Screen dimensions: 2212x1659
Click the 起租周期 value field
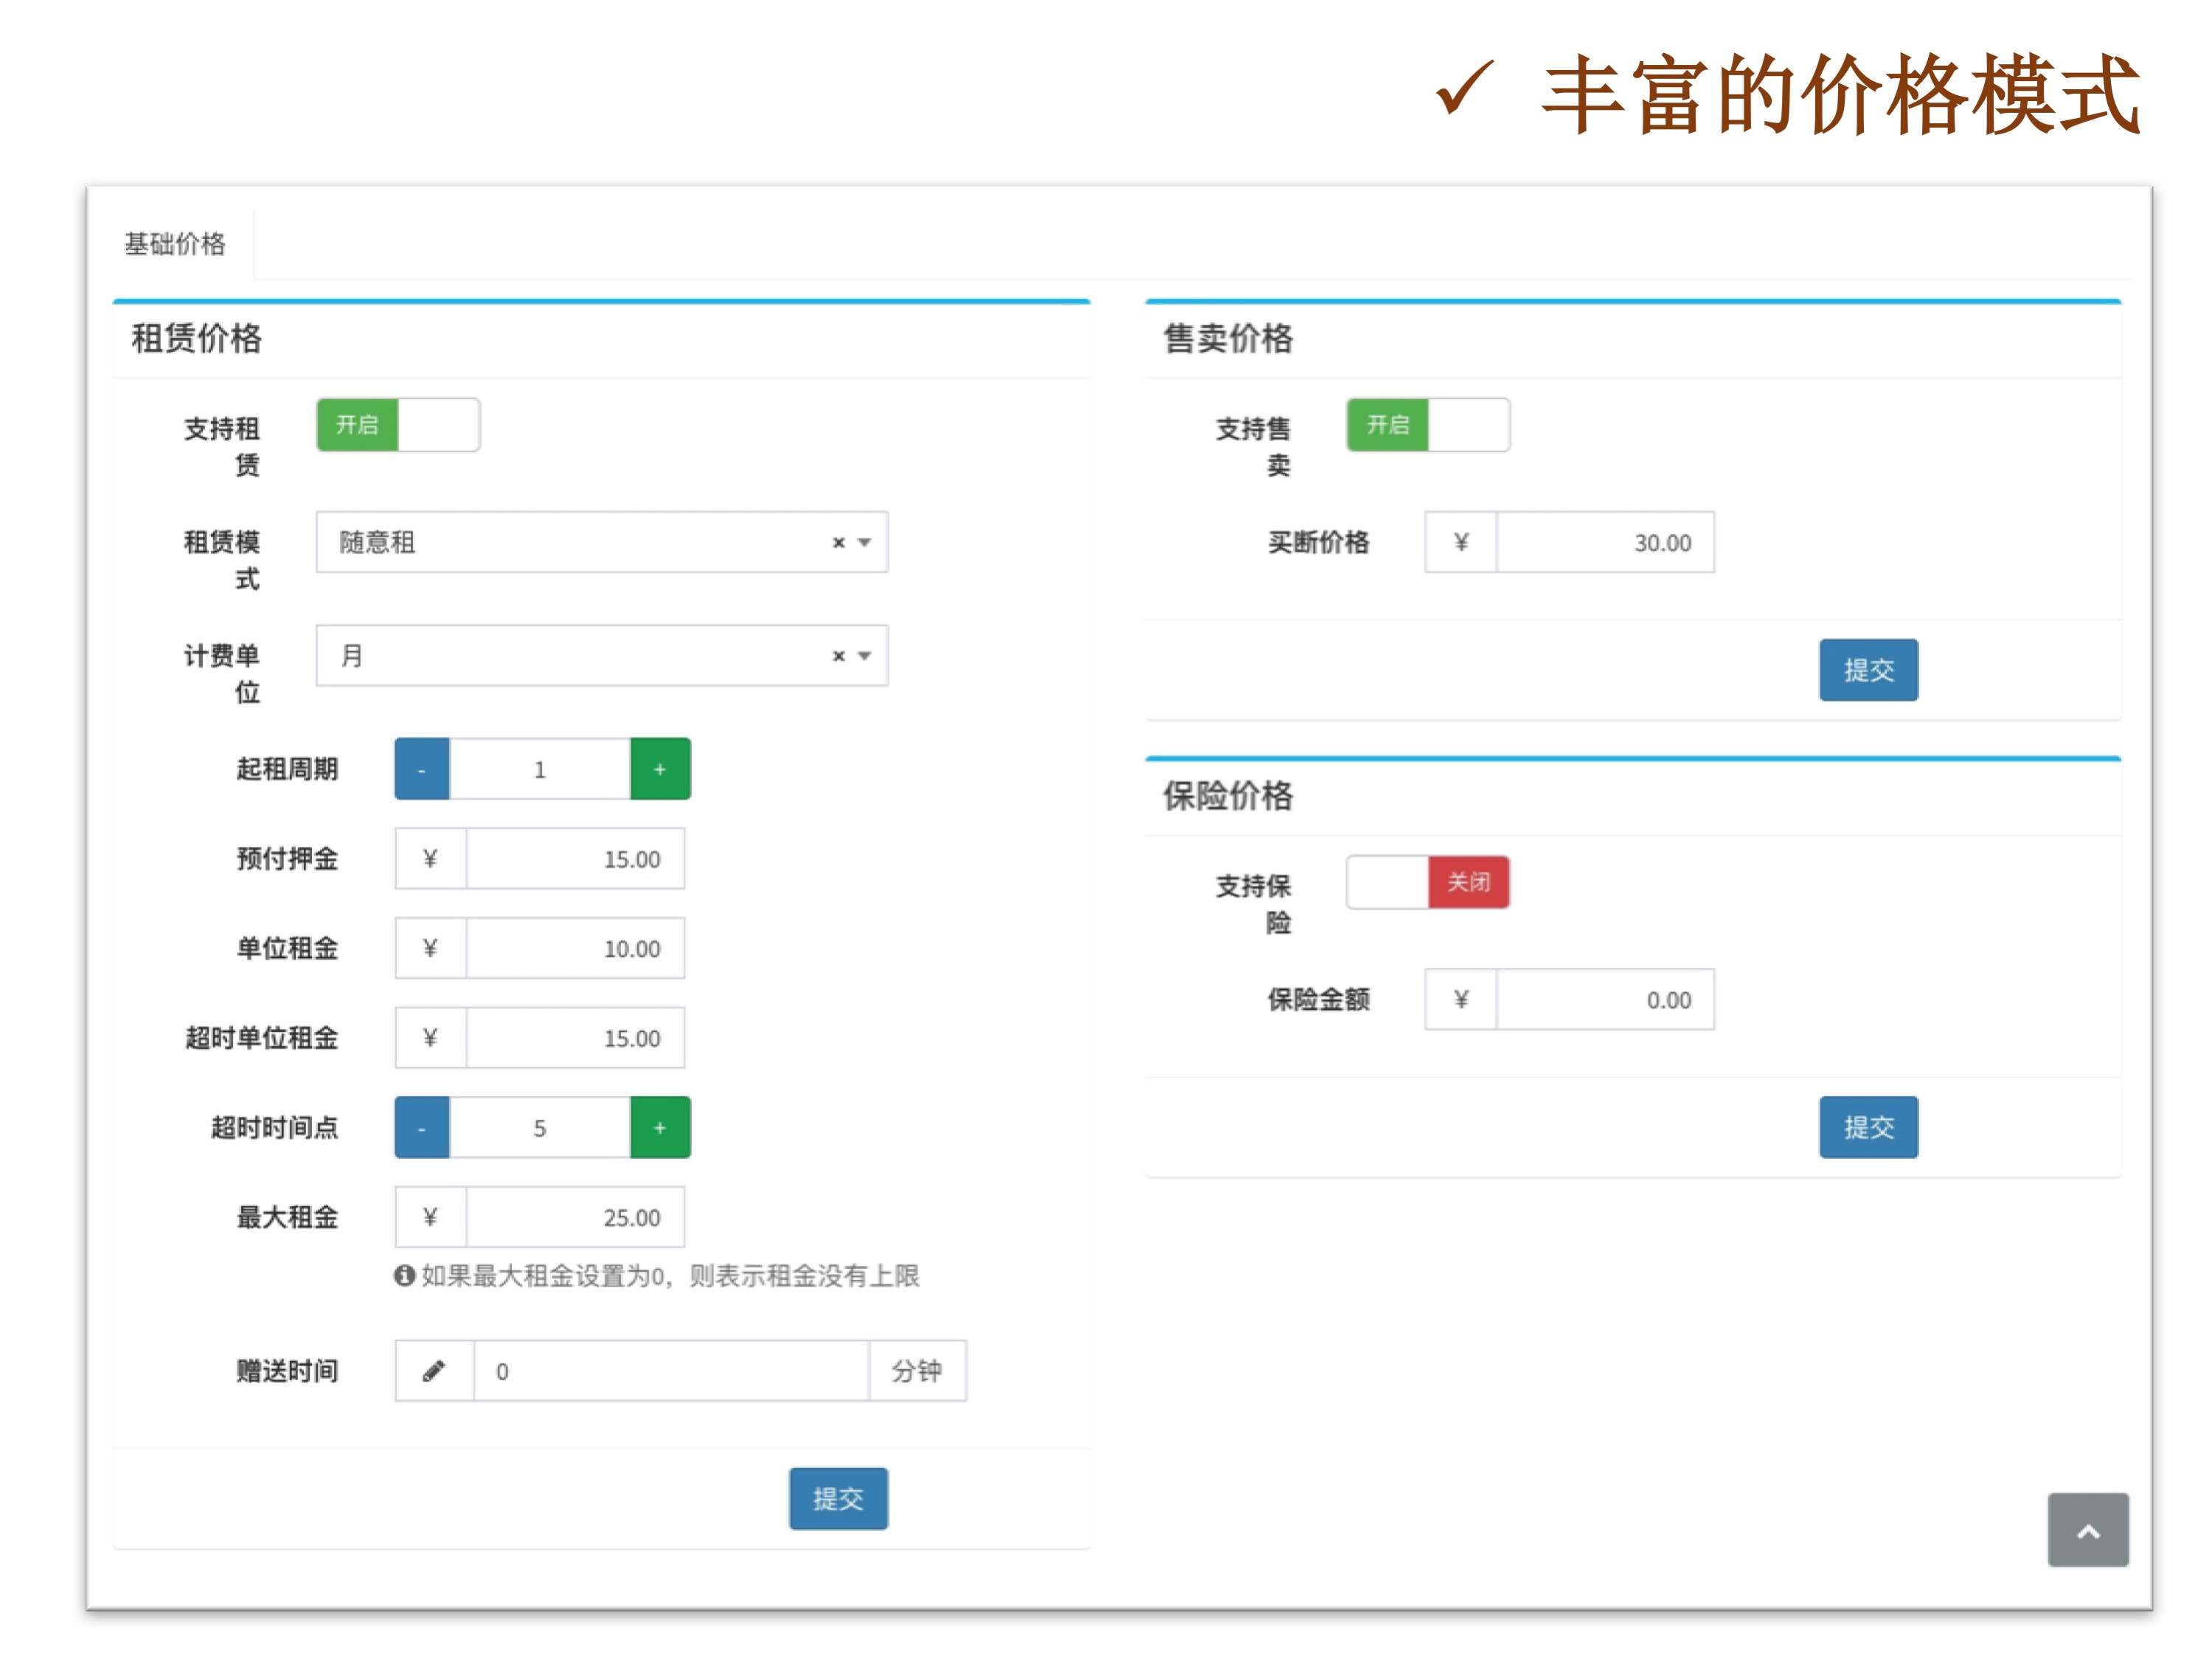tap(540, 769)
